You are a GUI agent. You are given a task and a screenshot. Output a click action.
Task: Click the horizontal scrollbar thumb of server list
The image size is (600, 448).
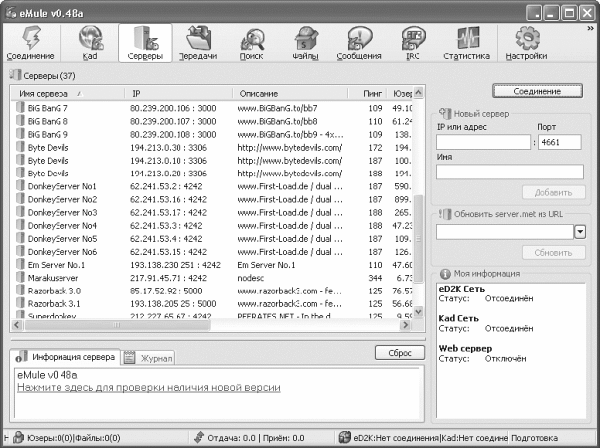(x=117, y=325)
